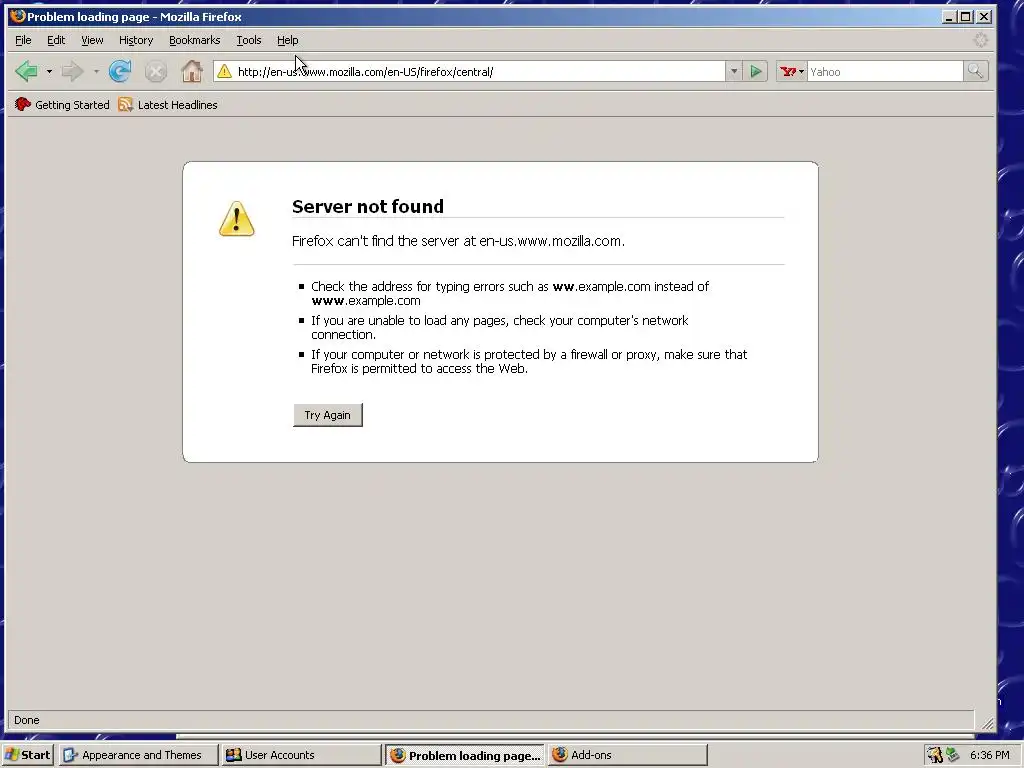
Task: Switch to Add-ons taskbar window
Action: [628, 755]
